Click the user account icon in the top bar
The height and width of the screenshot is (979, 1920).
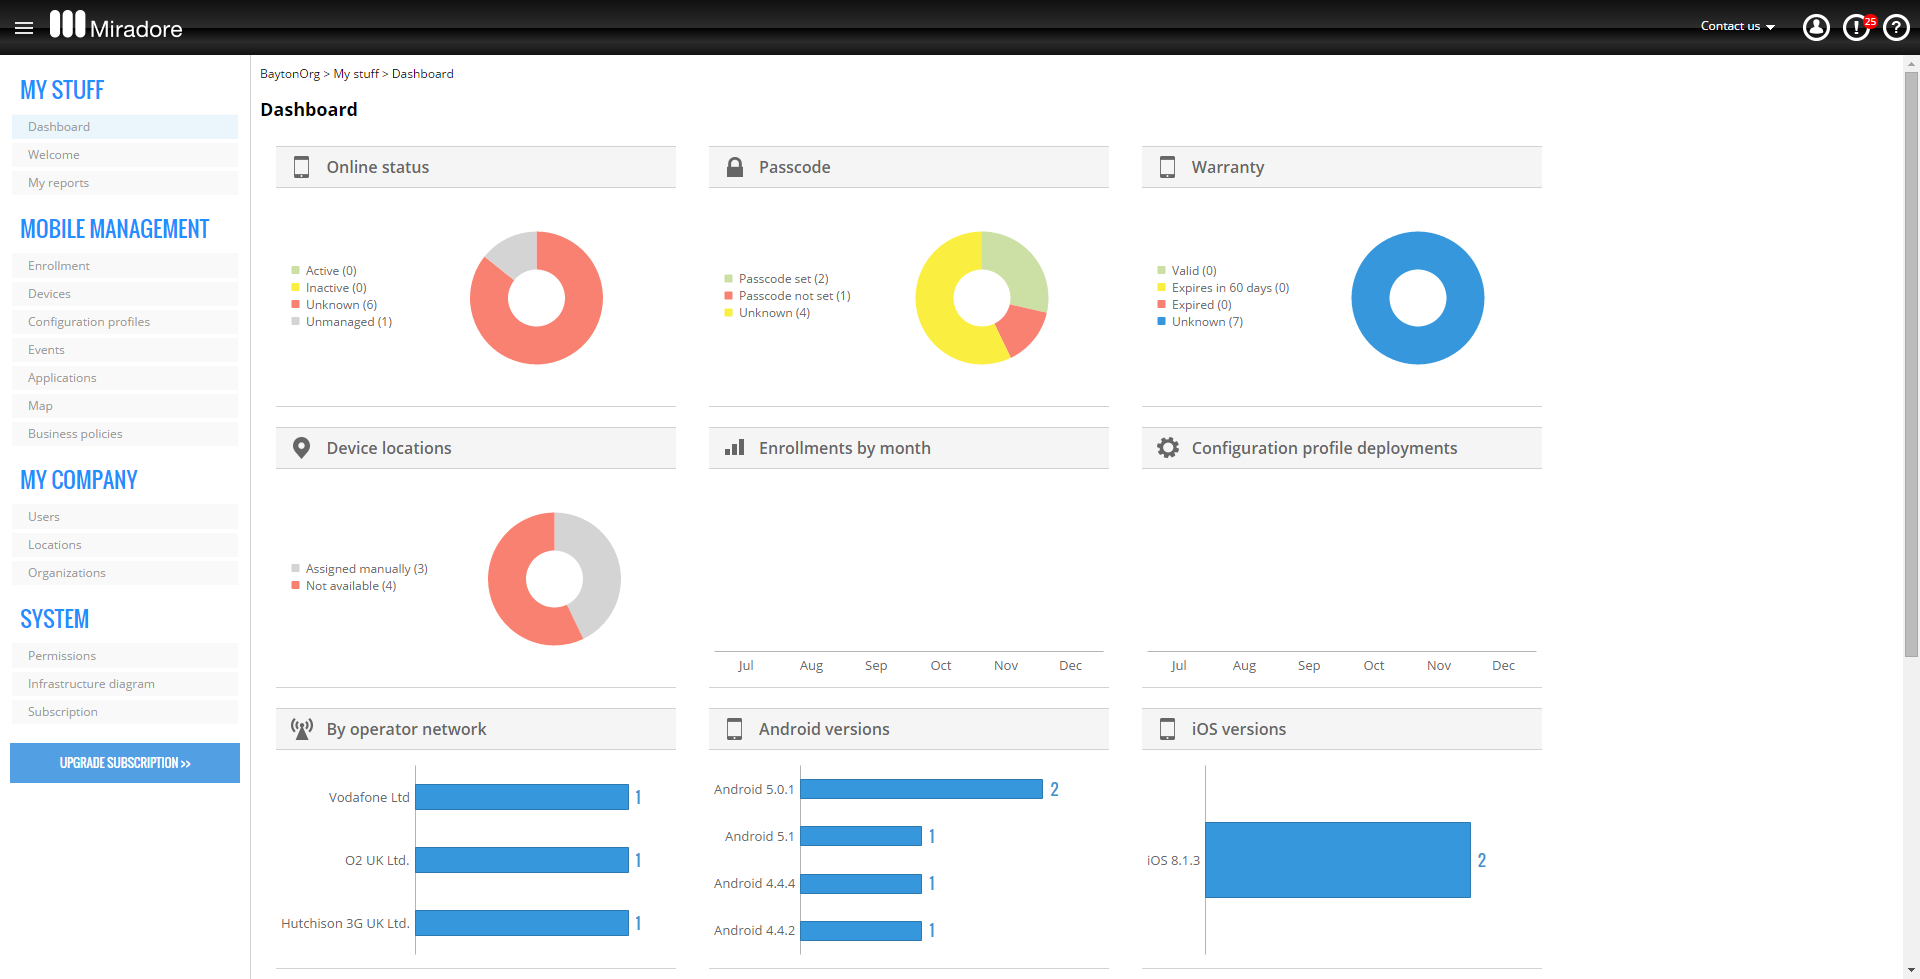coord(1816,27)
